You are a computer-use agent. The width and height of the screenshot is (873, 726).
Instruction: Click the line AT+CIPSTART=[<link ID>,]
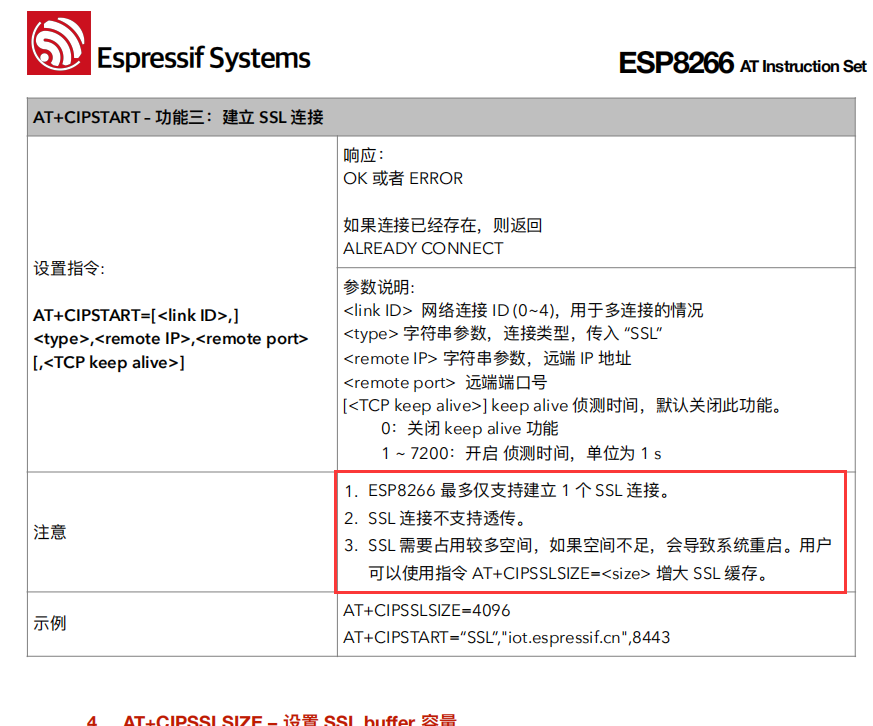pos(136,316)
